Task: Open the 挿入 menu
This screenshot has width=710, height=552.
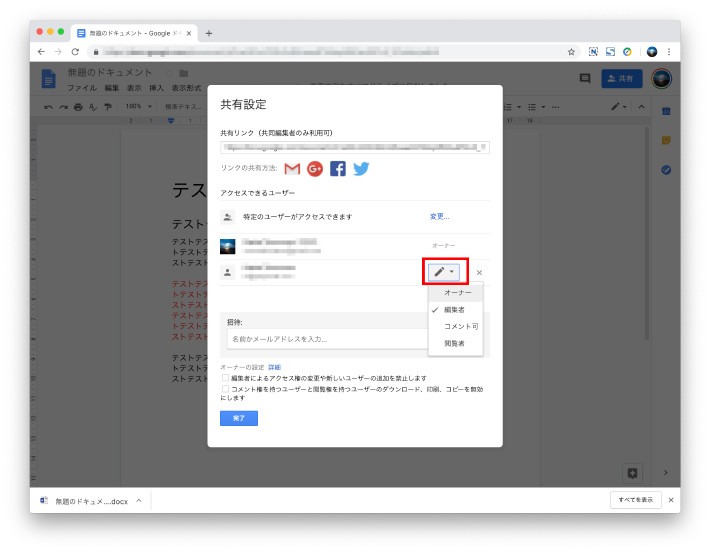Action: tap(156, 88)
